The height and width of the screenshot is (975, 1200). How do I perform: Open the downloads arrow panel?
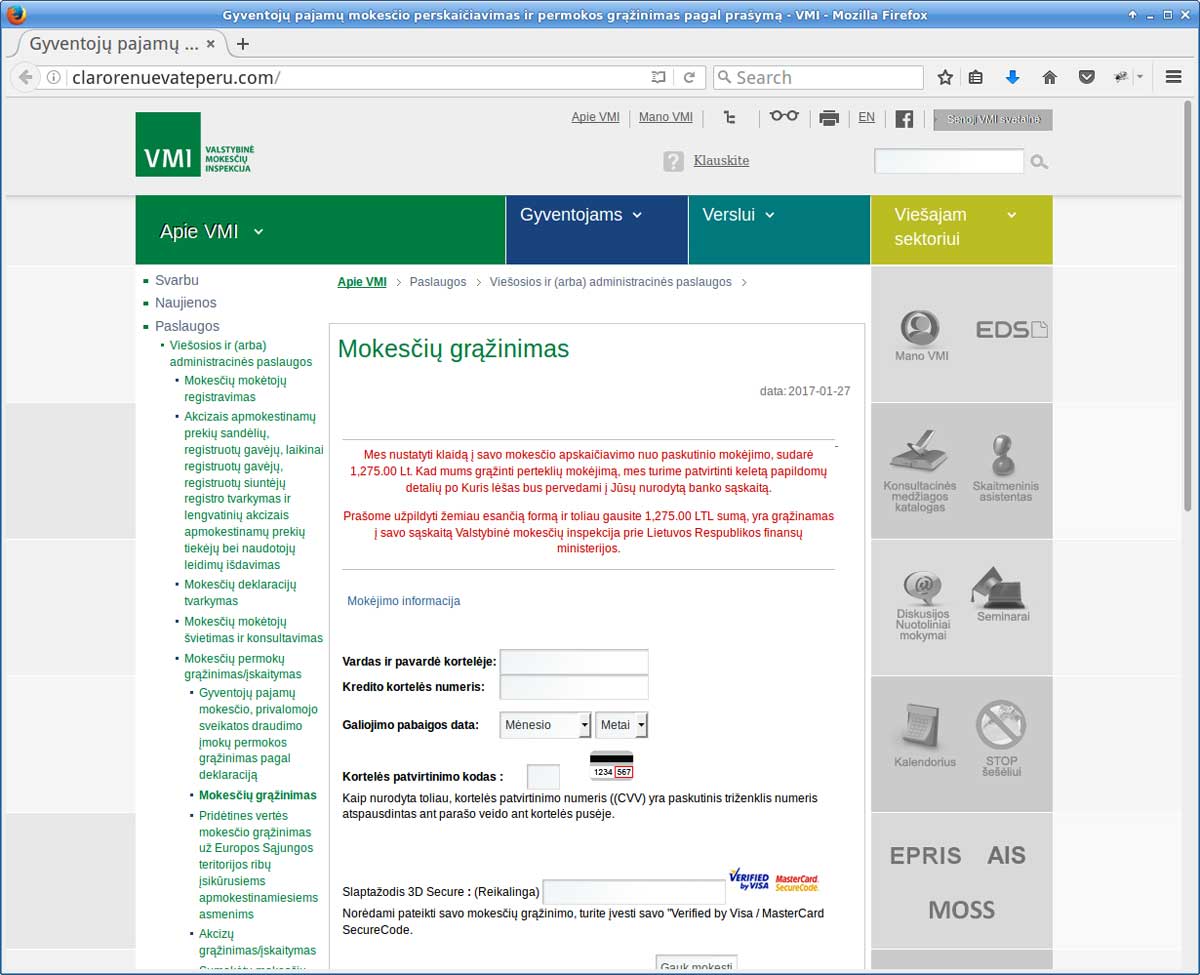(x=1012, y=77)
